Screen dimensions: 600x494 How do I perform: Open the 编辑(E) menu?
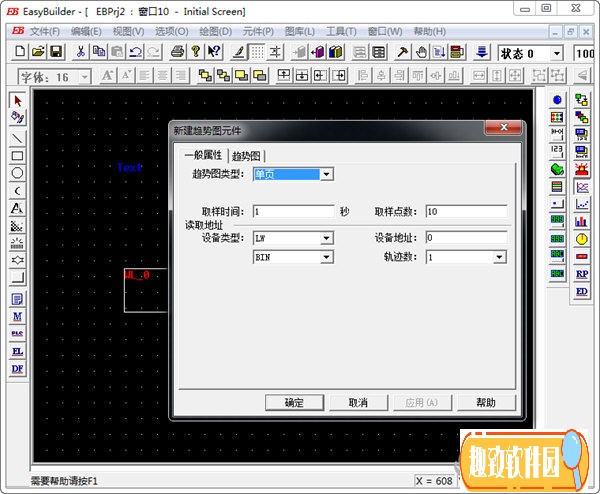pos(86,31)
